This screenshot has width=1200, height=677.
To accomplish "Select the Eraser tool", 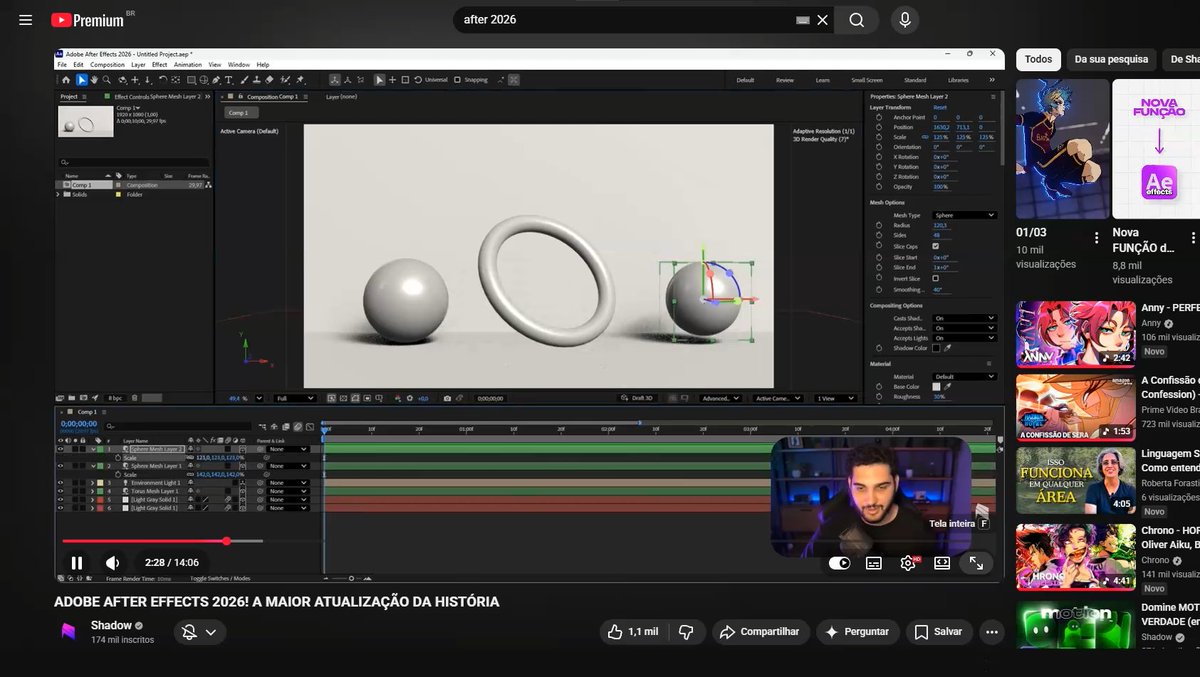I will coord(269,80).
